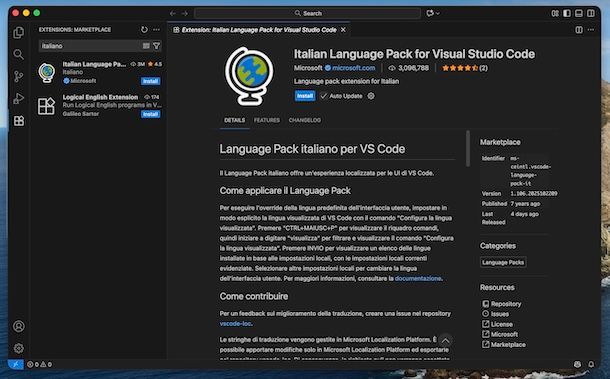The width and height of the screenshot is (610, 379).
Task: Refresh the Extensions Marketplace list
Action: [x=144, y=30]
